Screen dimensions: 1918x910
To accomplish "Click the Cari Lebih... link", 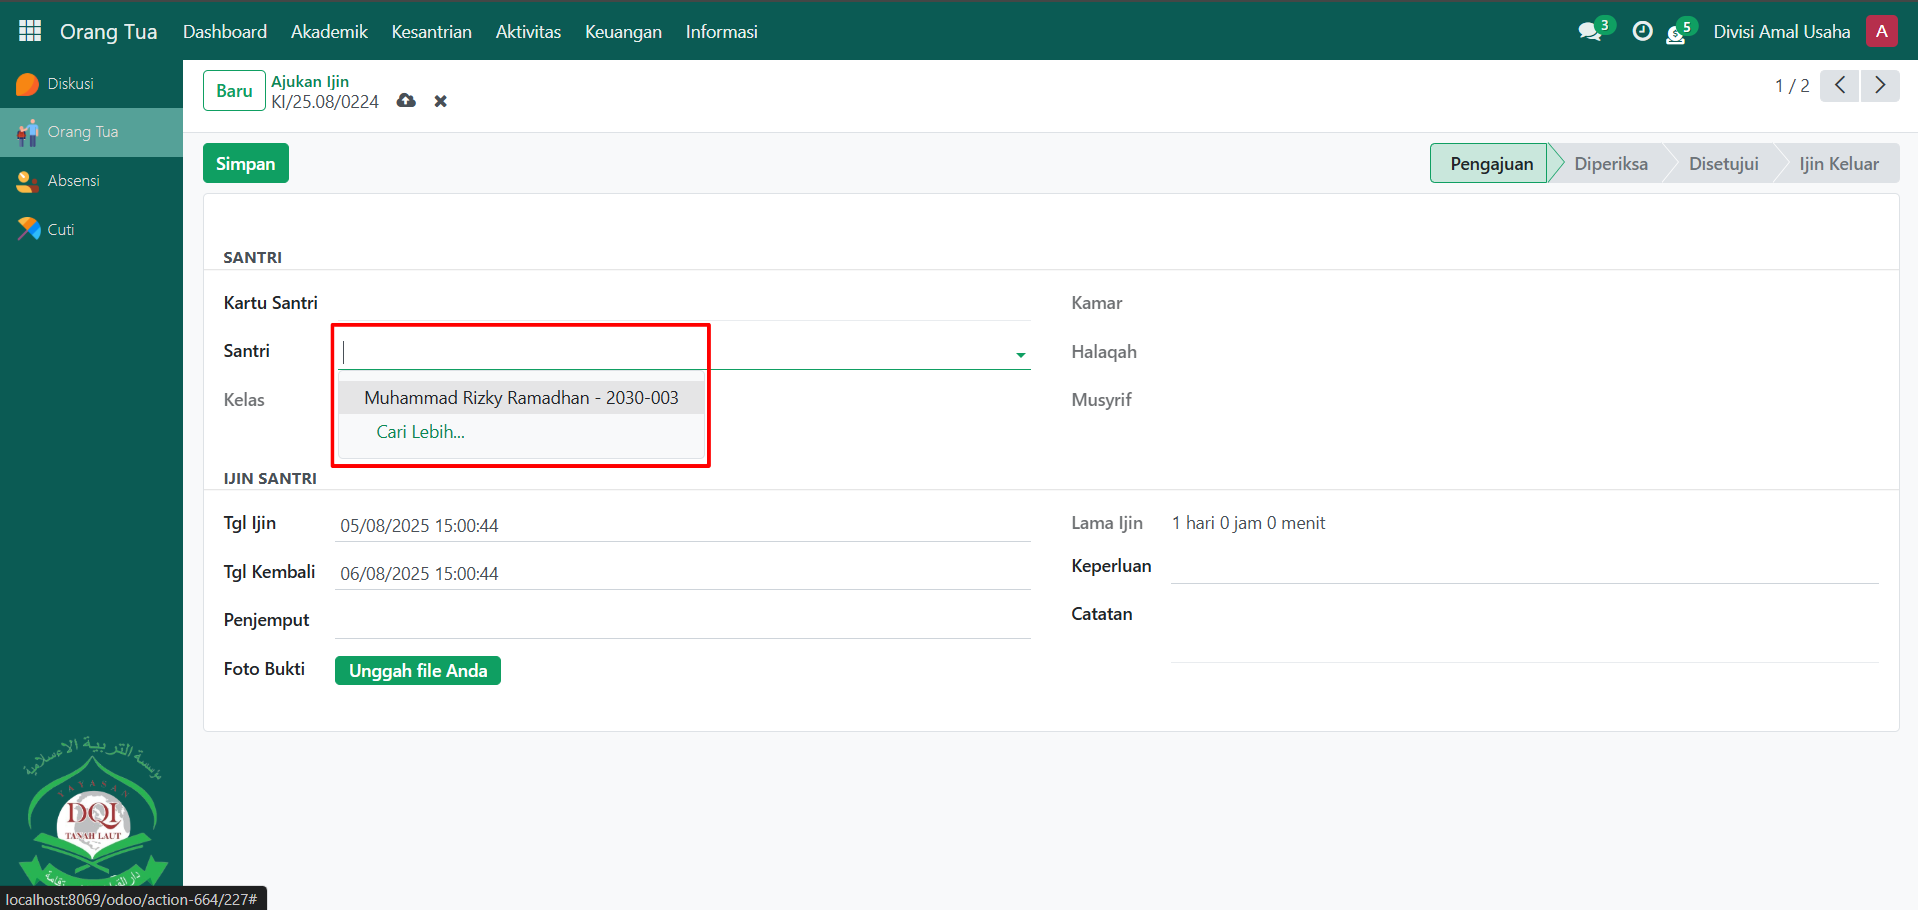I will pyautogui.click(x=420, y=432).
